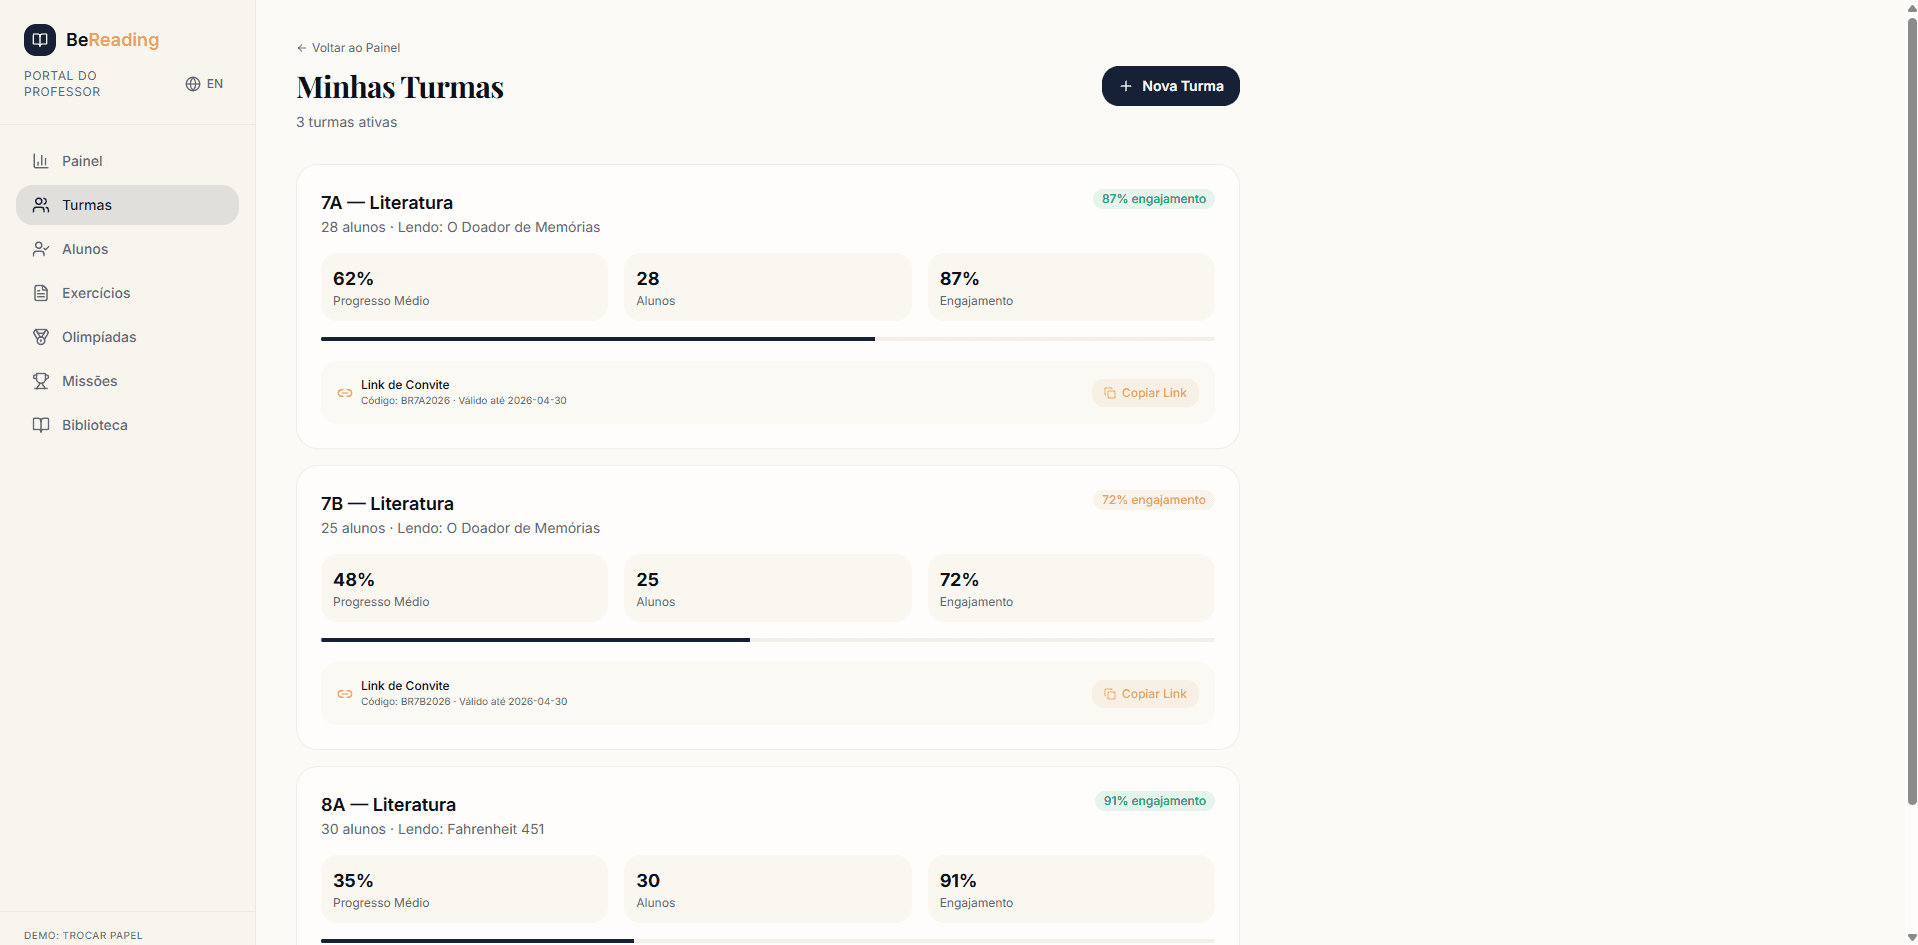1918x945 pixels.
Task: Click the chain link icon for code BR7B2026
Action: click(x=345, y=694)
